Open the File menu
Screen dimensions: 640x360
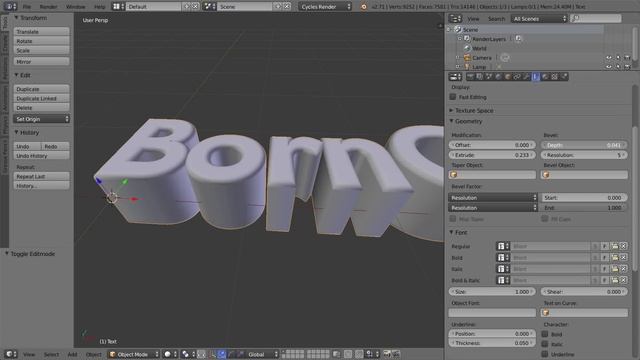[x=27, y=7]
